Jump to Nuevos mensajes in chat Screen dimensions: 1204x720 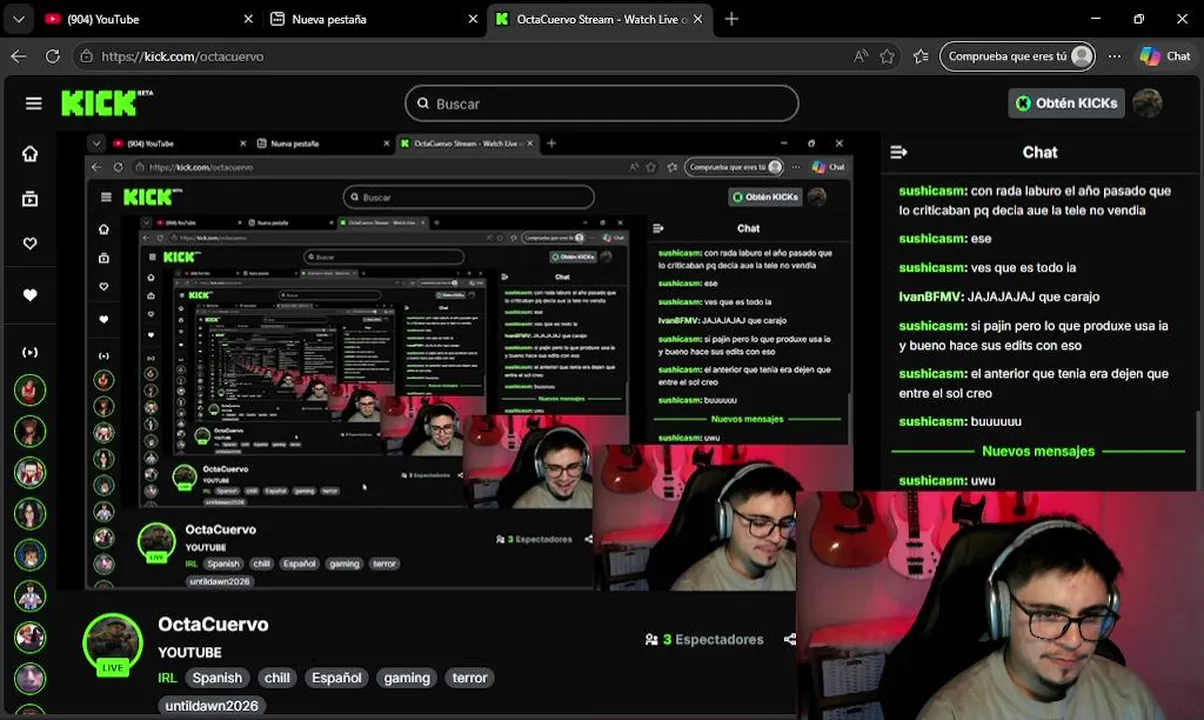point(1038,451)
